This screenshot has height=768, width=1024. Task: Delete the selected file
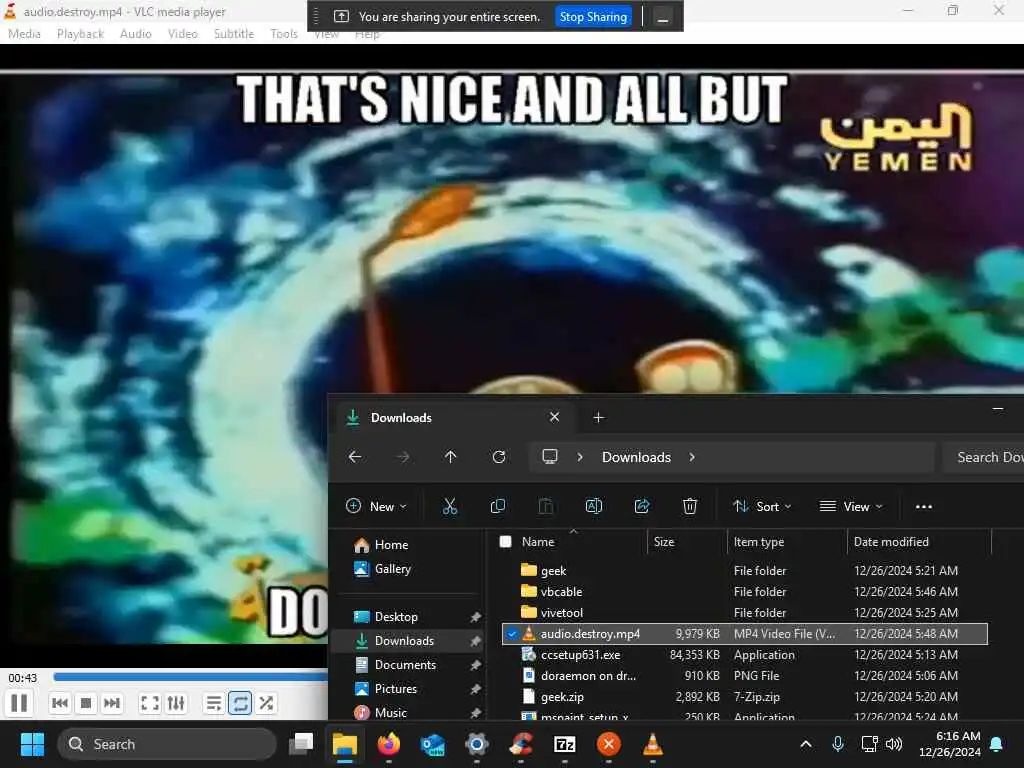[x=690, y=507]
